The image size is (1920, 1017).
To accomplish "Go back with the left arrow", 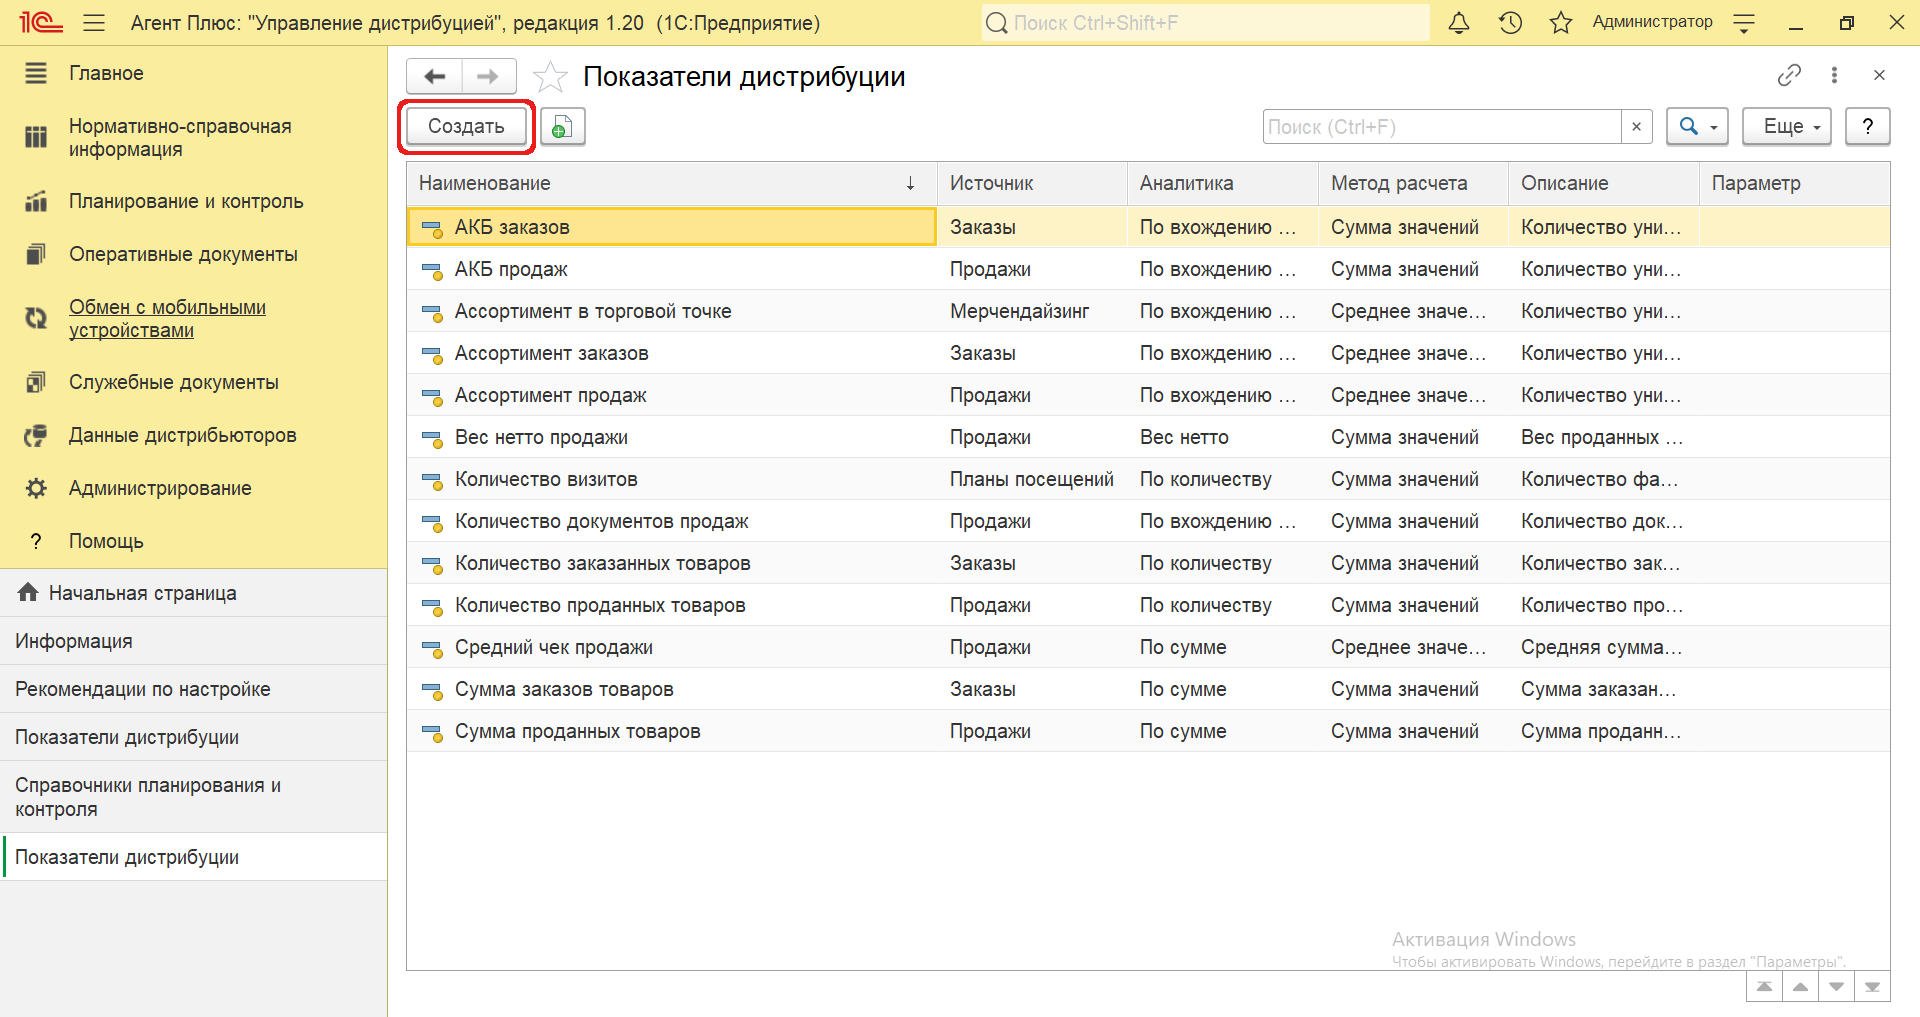I will click(434, 76).
